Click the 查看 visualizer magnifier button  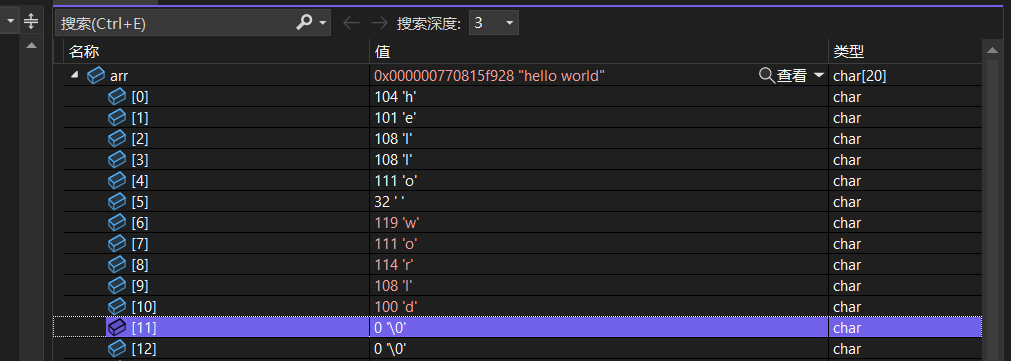click(783, 76)
